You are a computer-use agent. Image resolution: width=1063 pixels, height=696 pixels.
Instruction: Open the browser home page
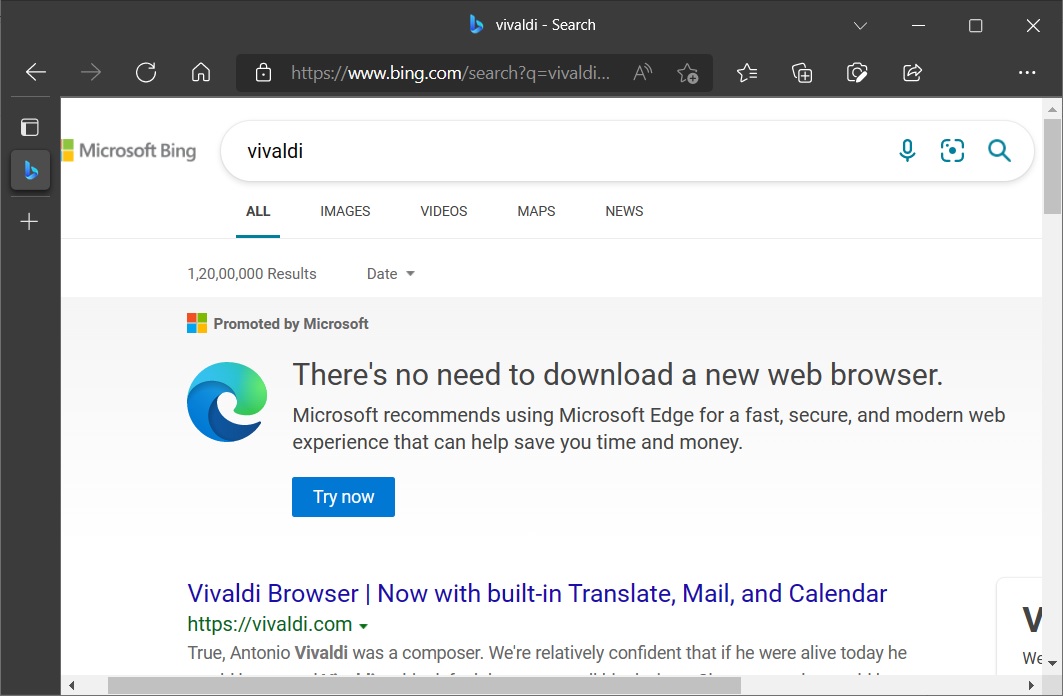(x=200, y=72)
